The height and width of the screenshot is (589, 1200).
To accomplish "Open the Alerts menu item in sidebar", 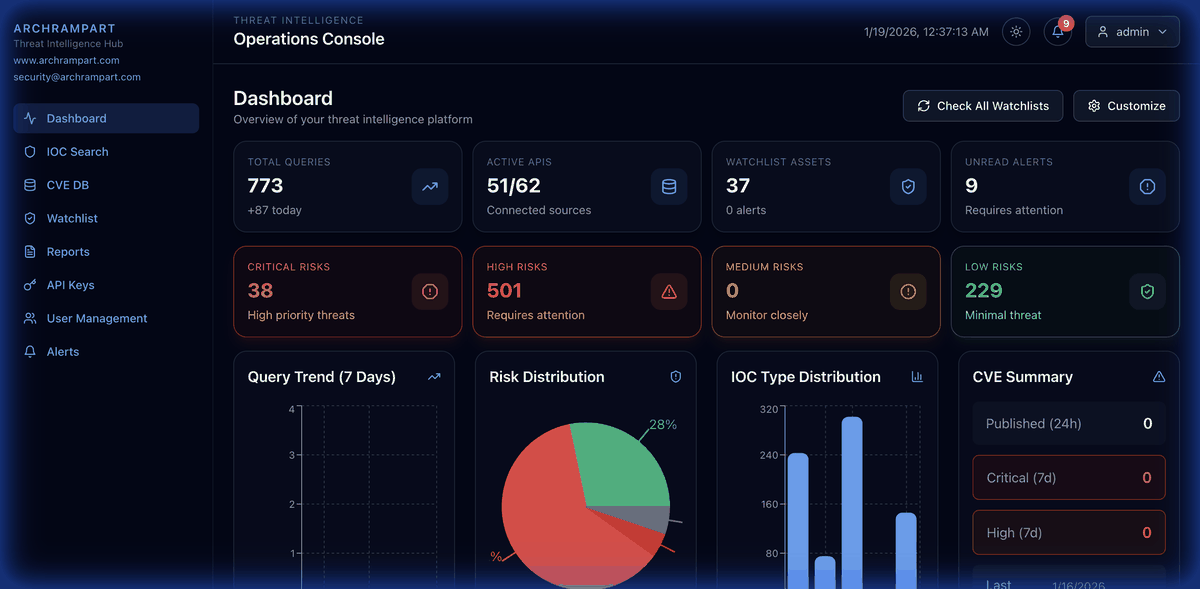I will pyautogui.click(x=60, y=351).
